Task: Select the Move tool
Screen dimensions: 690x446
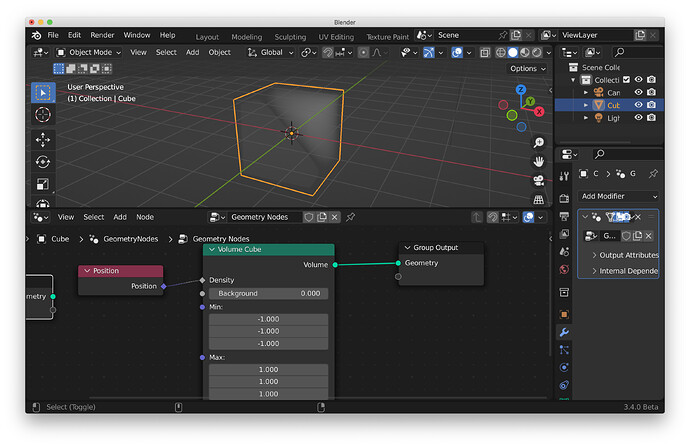Action: click(x=43, y=140)
